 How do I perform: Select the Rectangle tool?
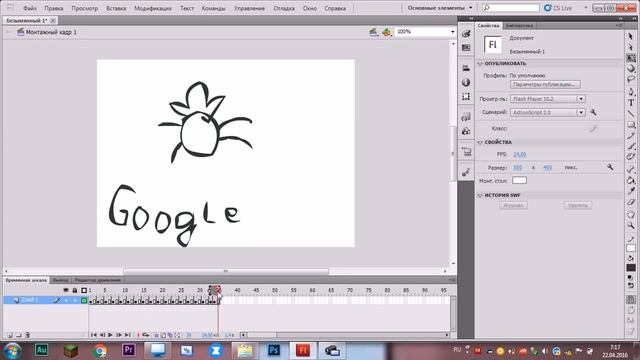coord(631,124)
